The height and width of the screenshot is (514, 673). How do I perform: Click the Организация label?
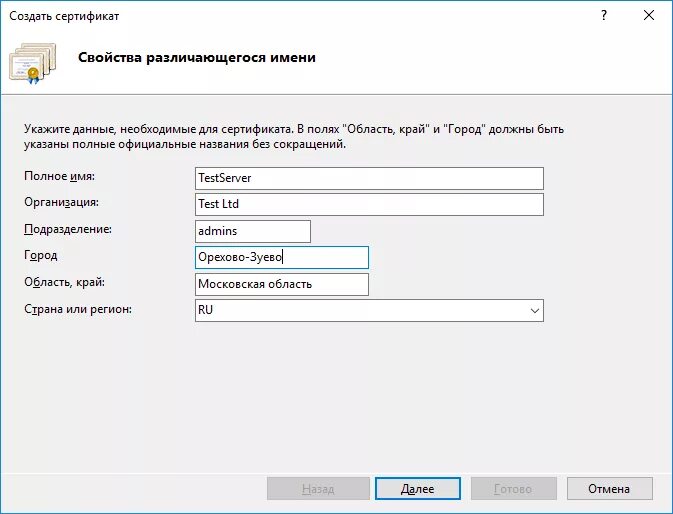[x=61, y=202]
